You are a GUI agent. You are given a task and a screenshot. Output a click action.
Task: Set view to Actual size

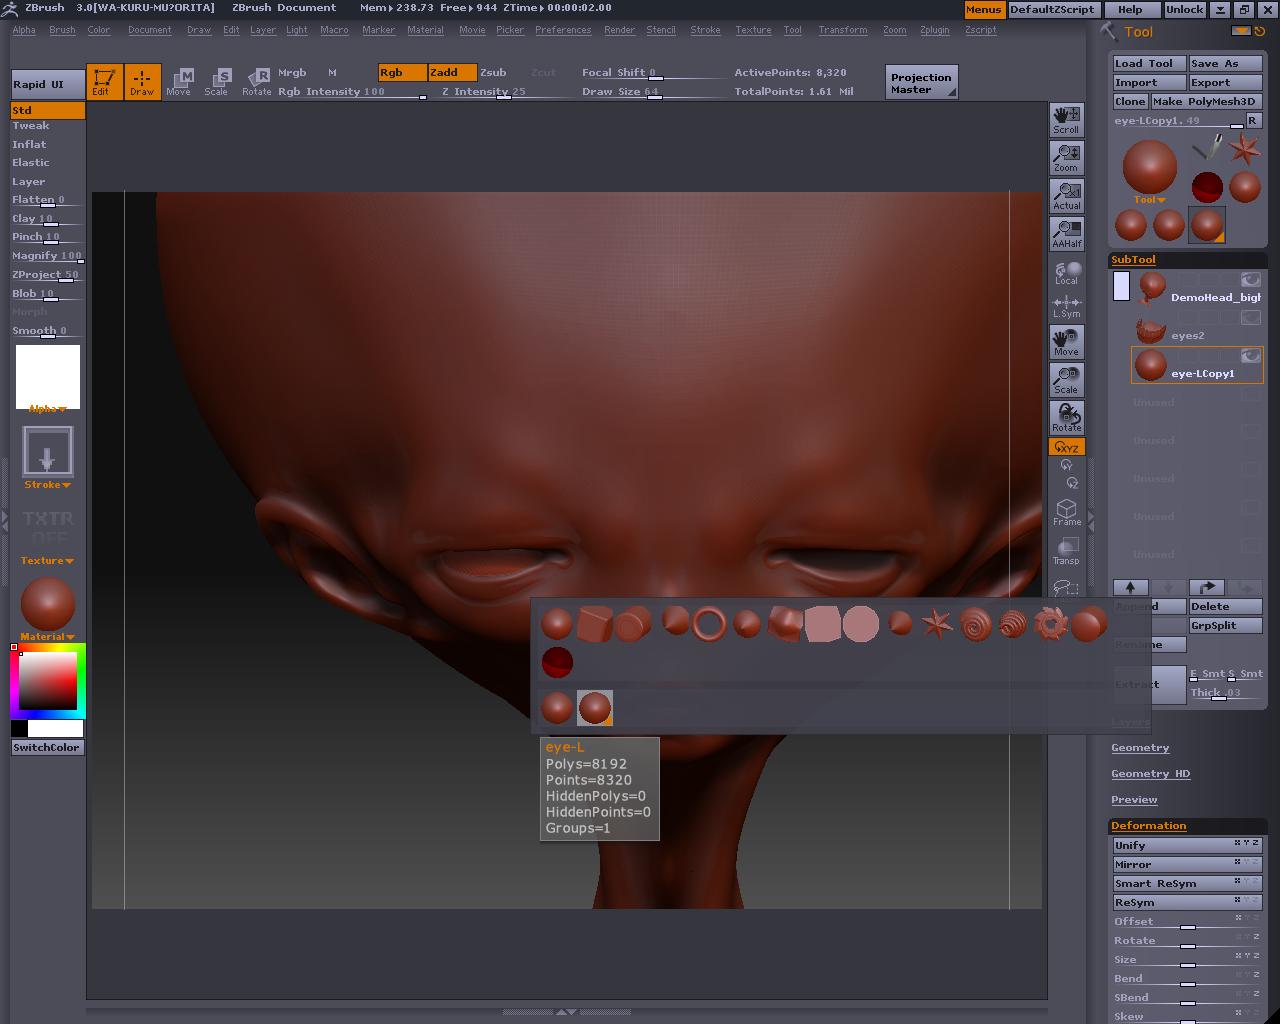point(1066,195)
